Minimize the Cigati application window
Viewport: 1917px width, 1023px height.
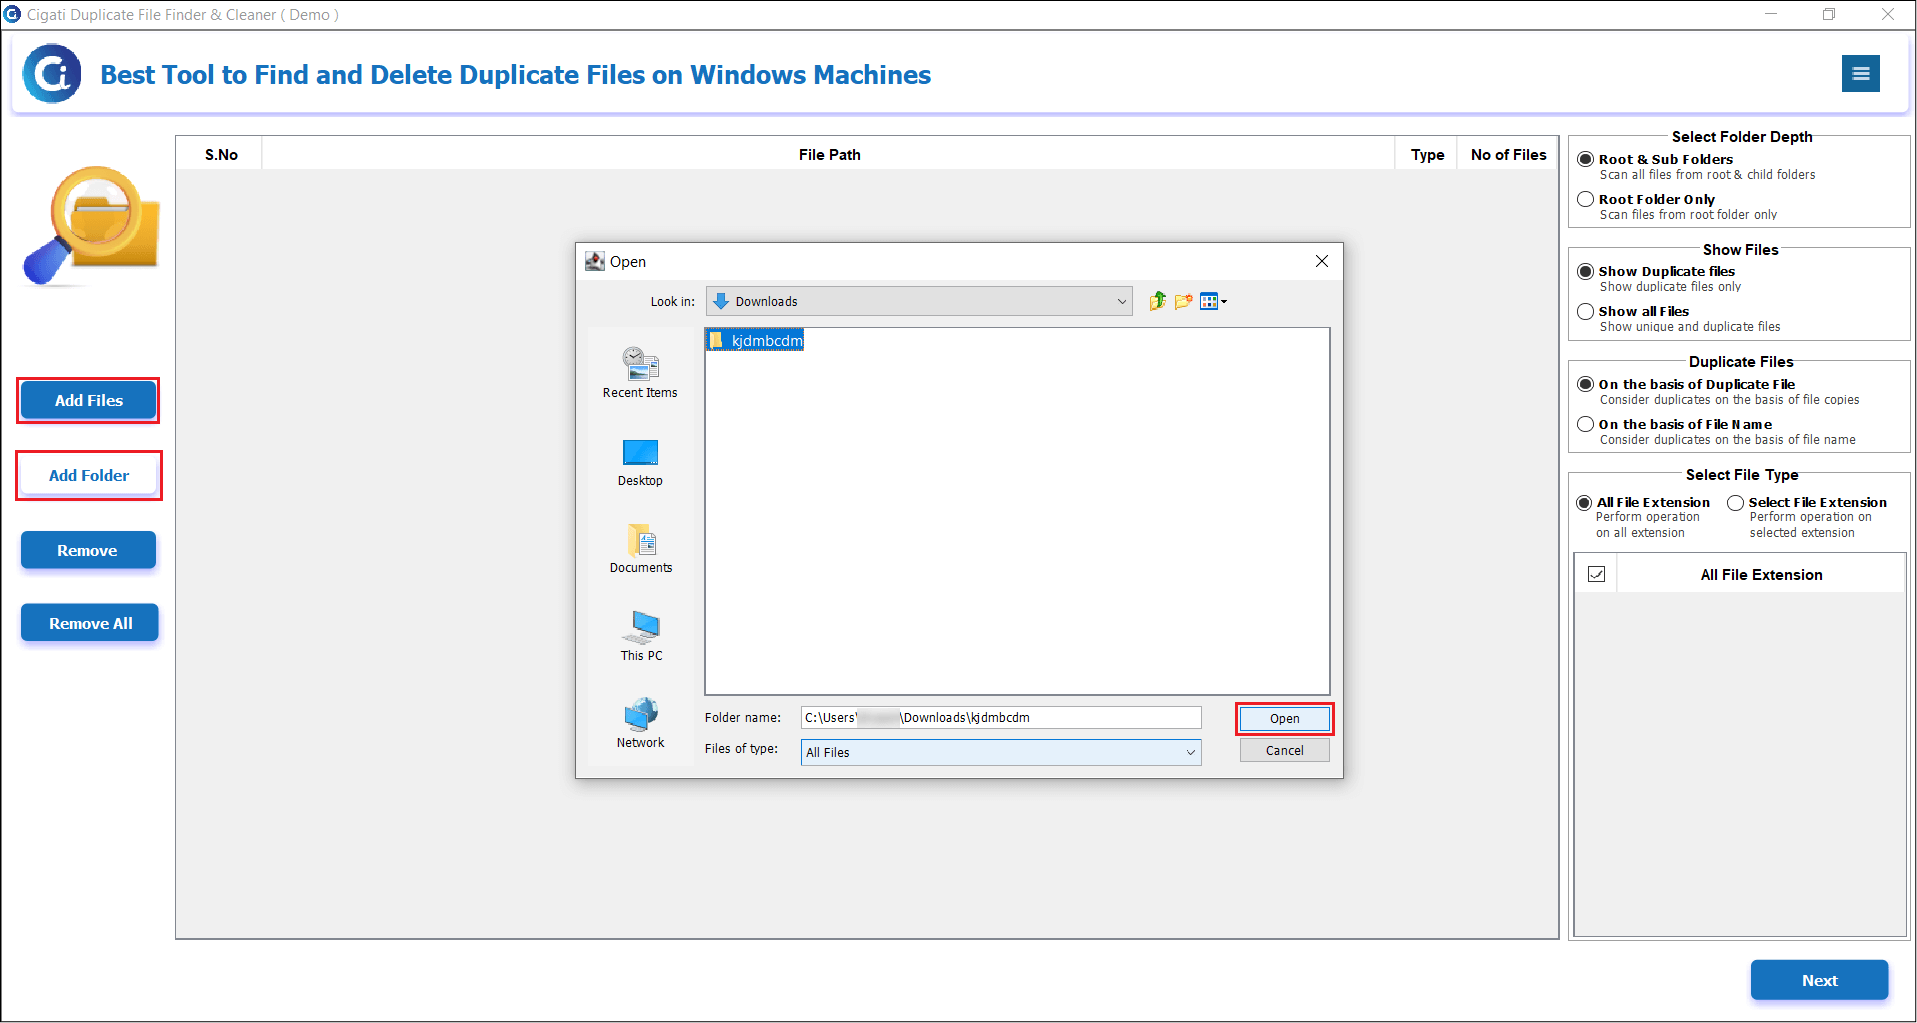pos(1771,14)
